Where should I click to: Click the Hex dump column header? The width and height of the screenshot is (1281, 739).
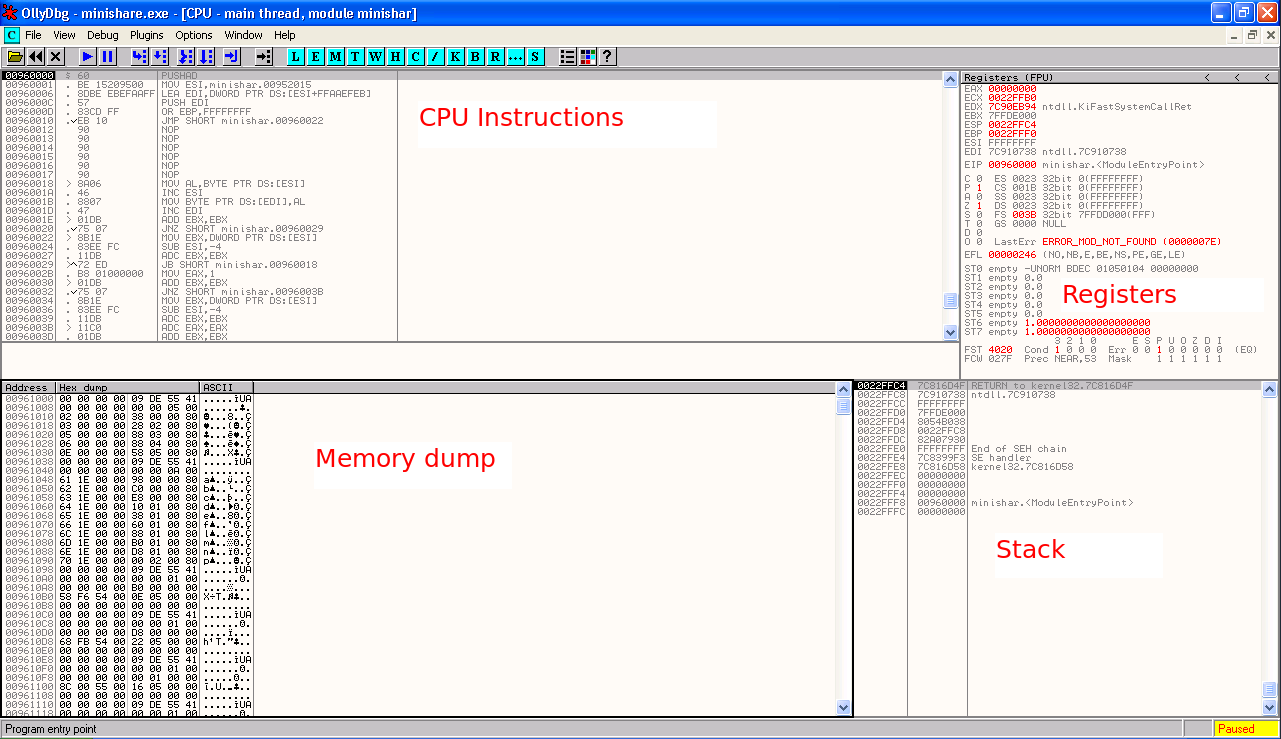click(x=127, y=387)
